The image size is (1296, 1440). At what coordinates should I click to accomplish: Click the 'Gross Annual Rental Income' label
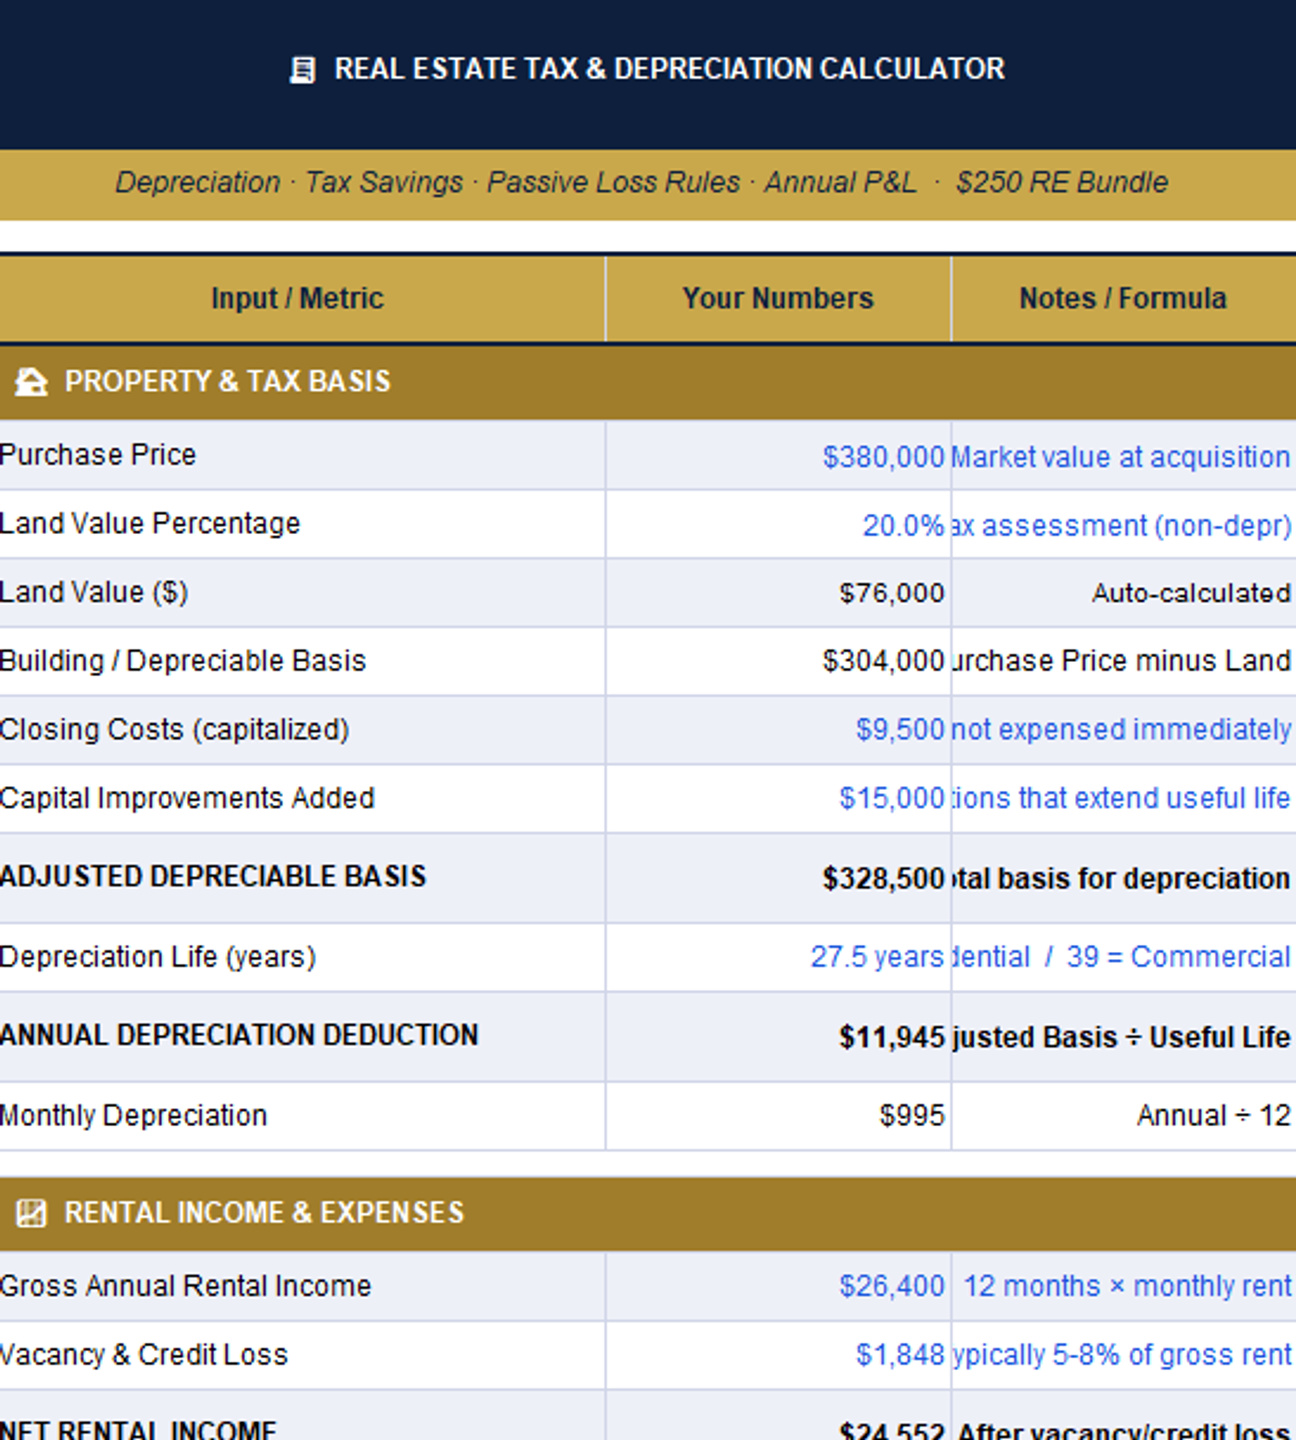[x=186, y=1286]
